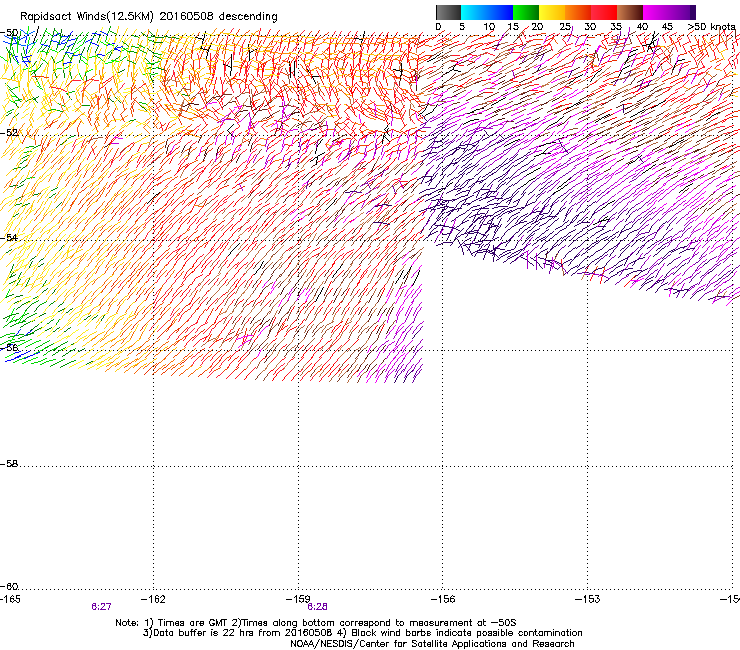This screenshot has height=650, width=740.
Task: Click the title 'Rapidscat Winds(12.5KM) 20160508 descending'
Action: [149, 16]
